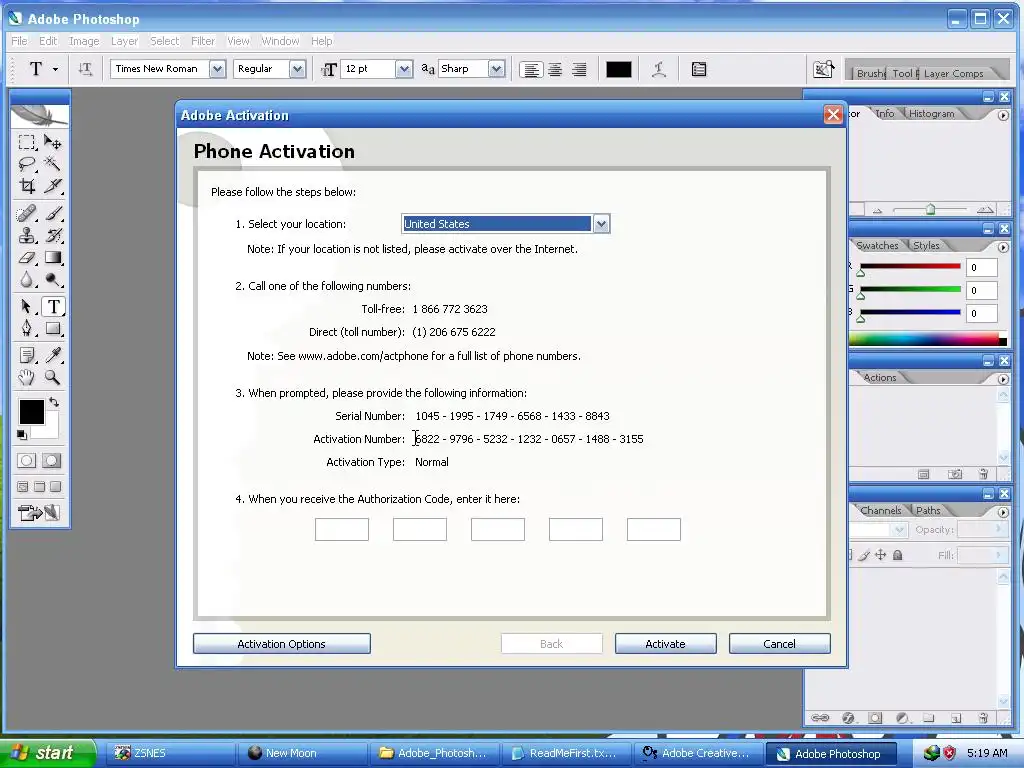The image size is (1024, 768).
Task: Click the first Authorization Code field
Action: (x=342, y=530)
